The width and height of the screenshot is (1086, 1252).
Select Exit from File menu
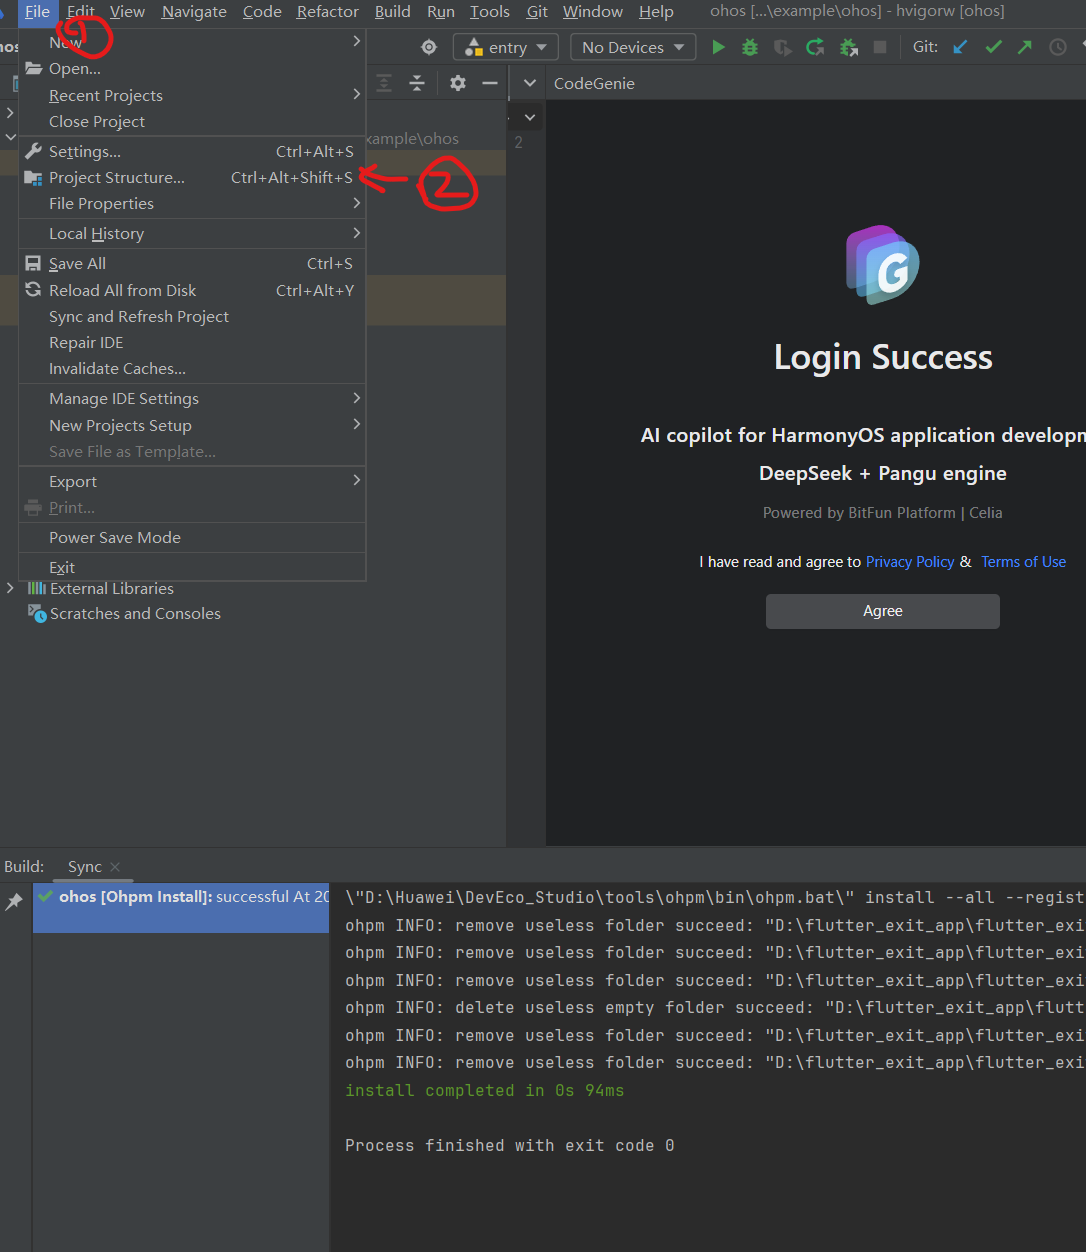tap(192, 567)
